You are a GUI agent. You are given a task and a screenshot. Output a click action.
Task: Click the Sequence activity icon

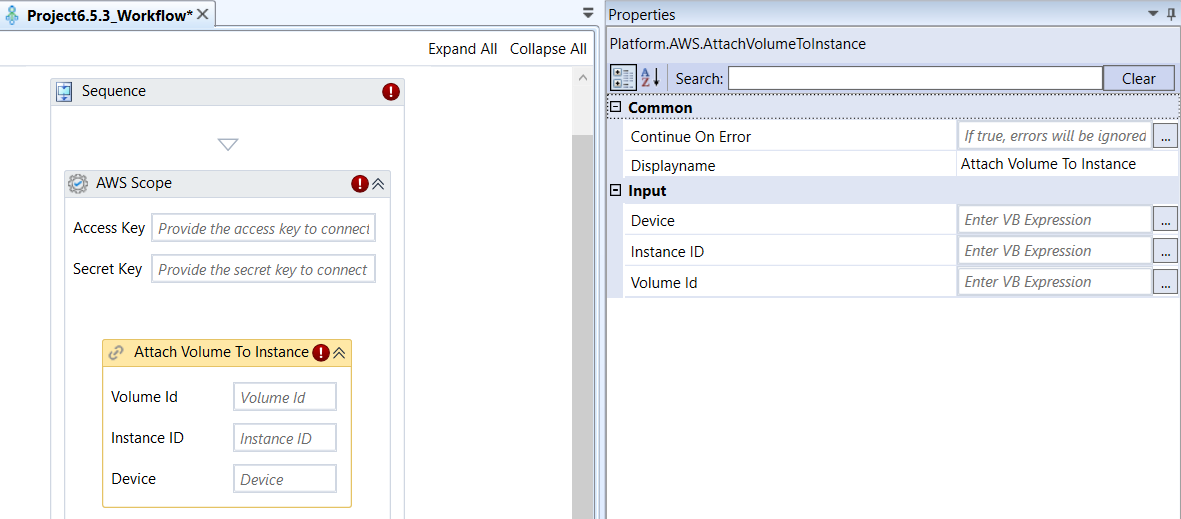pos(66,92)
